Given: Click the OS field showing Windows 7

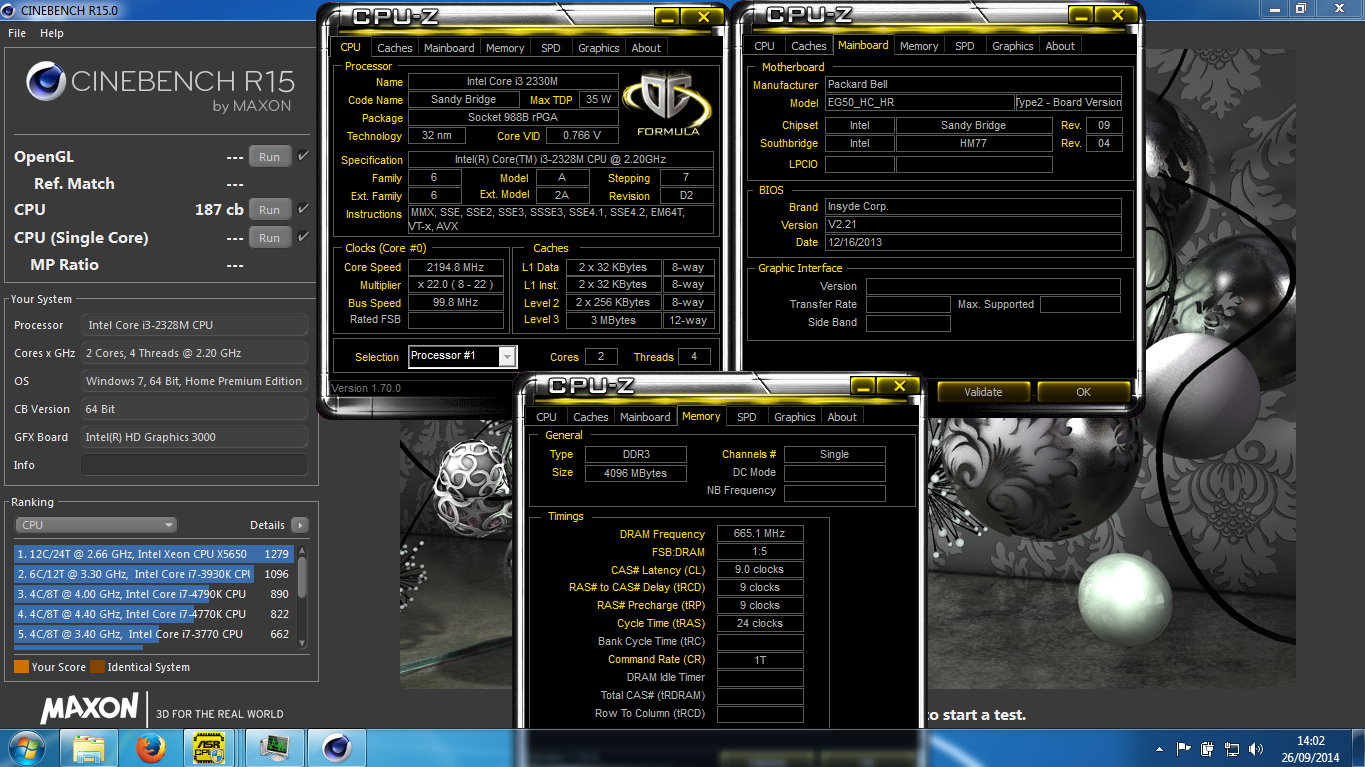Looking at the screenshot, I should [x=195, y=381].
